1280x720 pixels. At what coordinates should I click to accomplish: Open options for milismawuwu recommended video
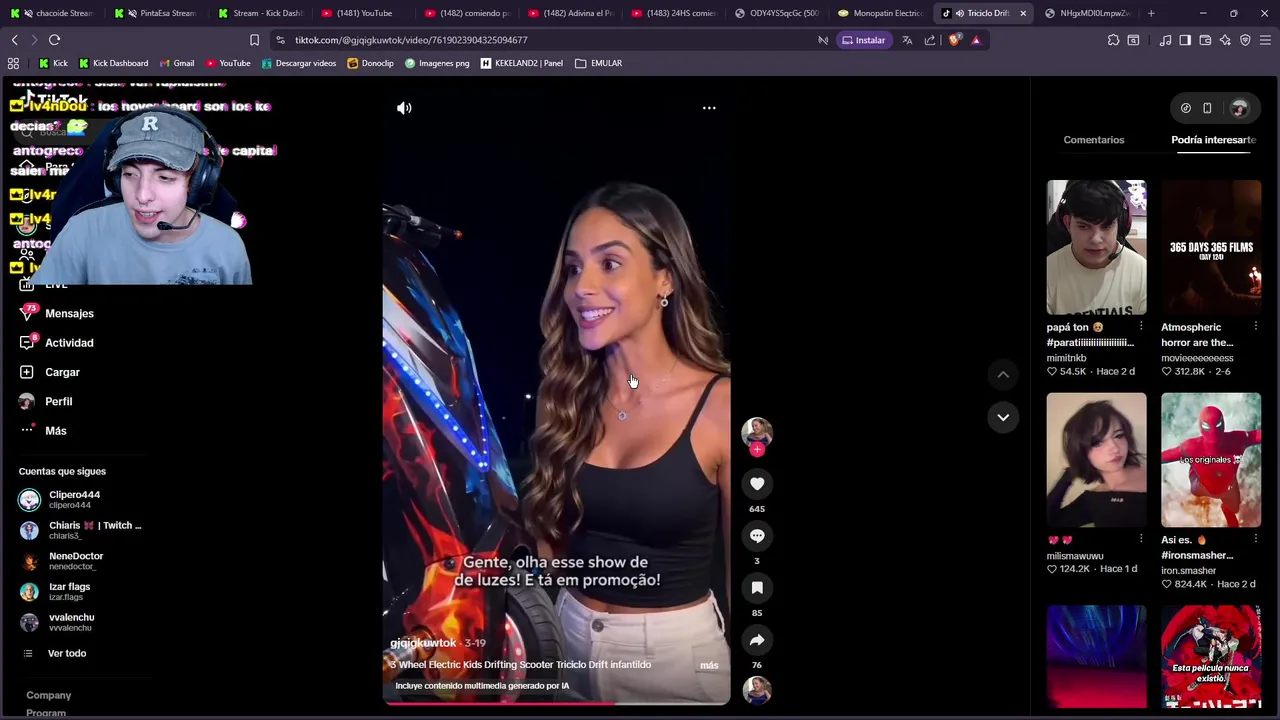1141,540
